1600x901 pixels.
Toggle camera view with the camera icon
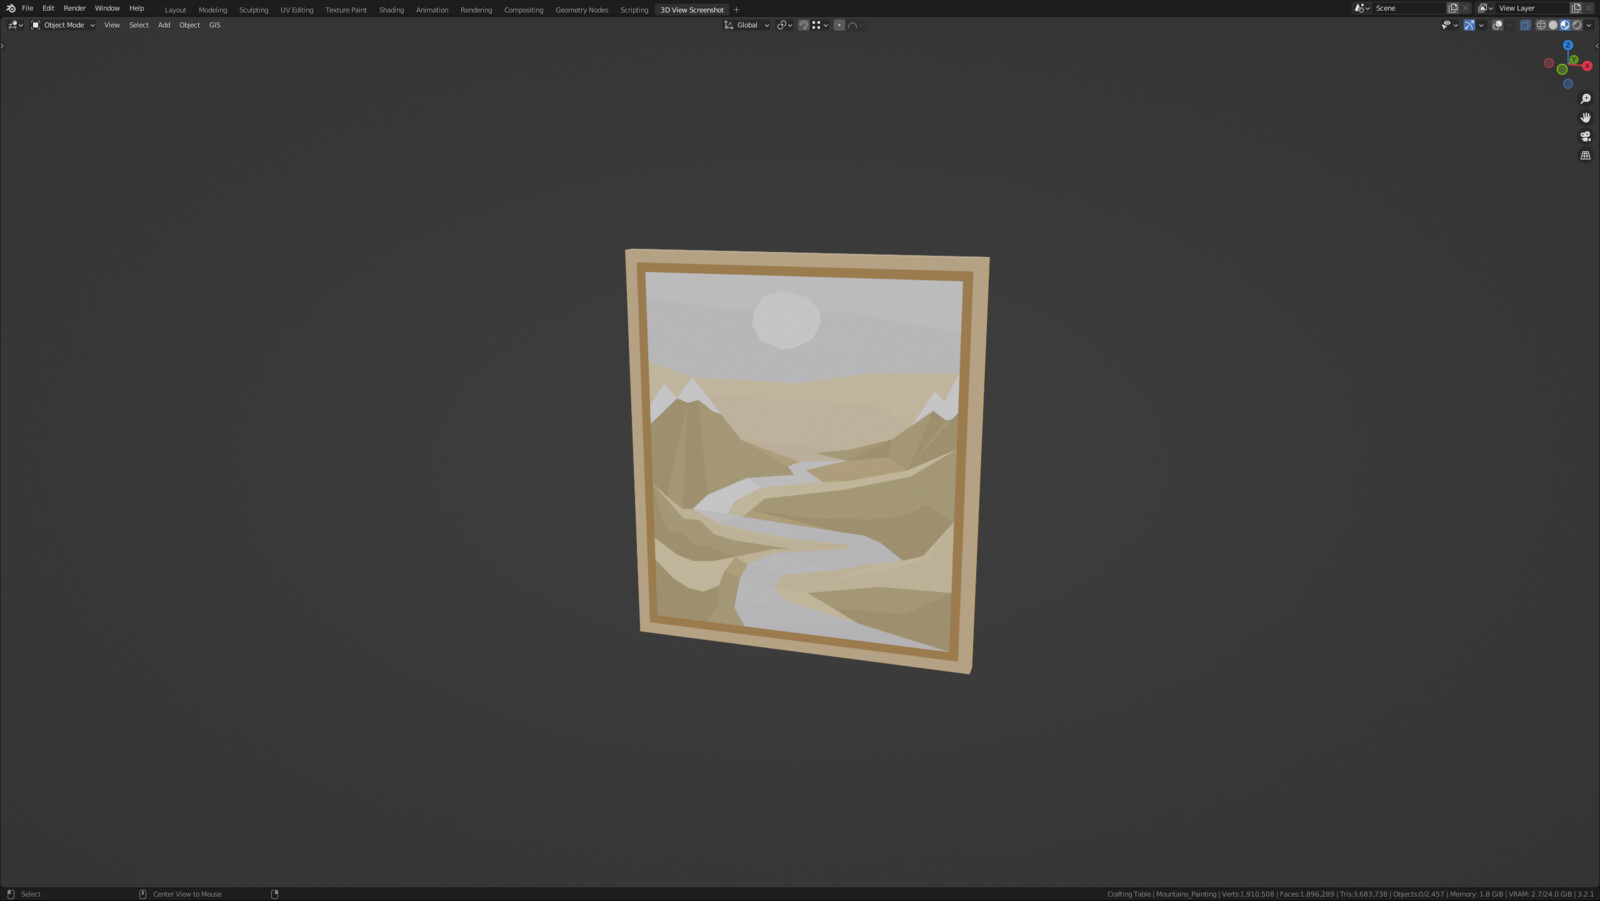click(1585, 137)
